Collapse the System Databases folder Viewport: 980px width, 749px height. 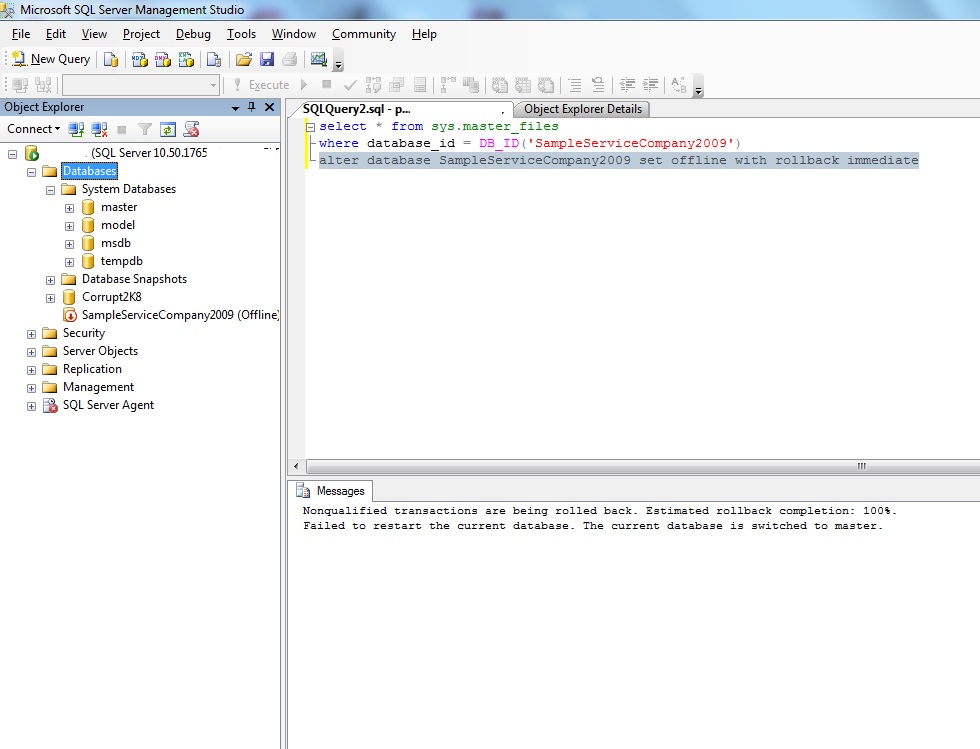(50, 189)
